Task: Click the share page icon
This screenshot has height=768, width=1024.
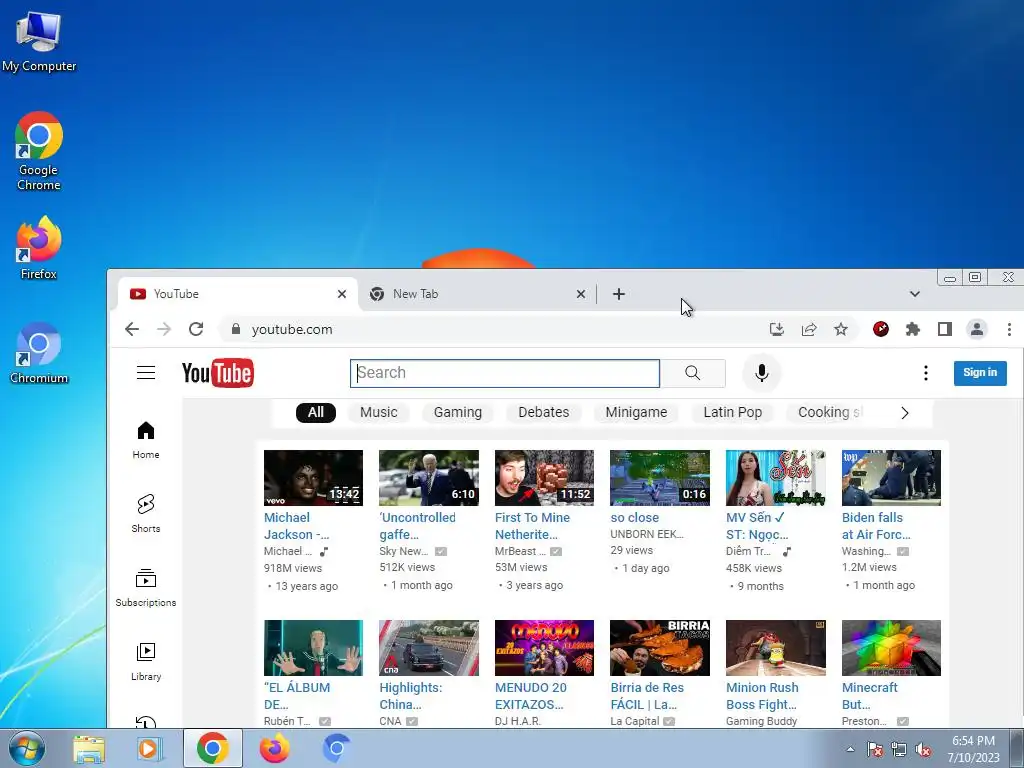Action: [x=809, y=329]
